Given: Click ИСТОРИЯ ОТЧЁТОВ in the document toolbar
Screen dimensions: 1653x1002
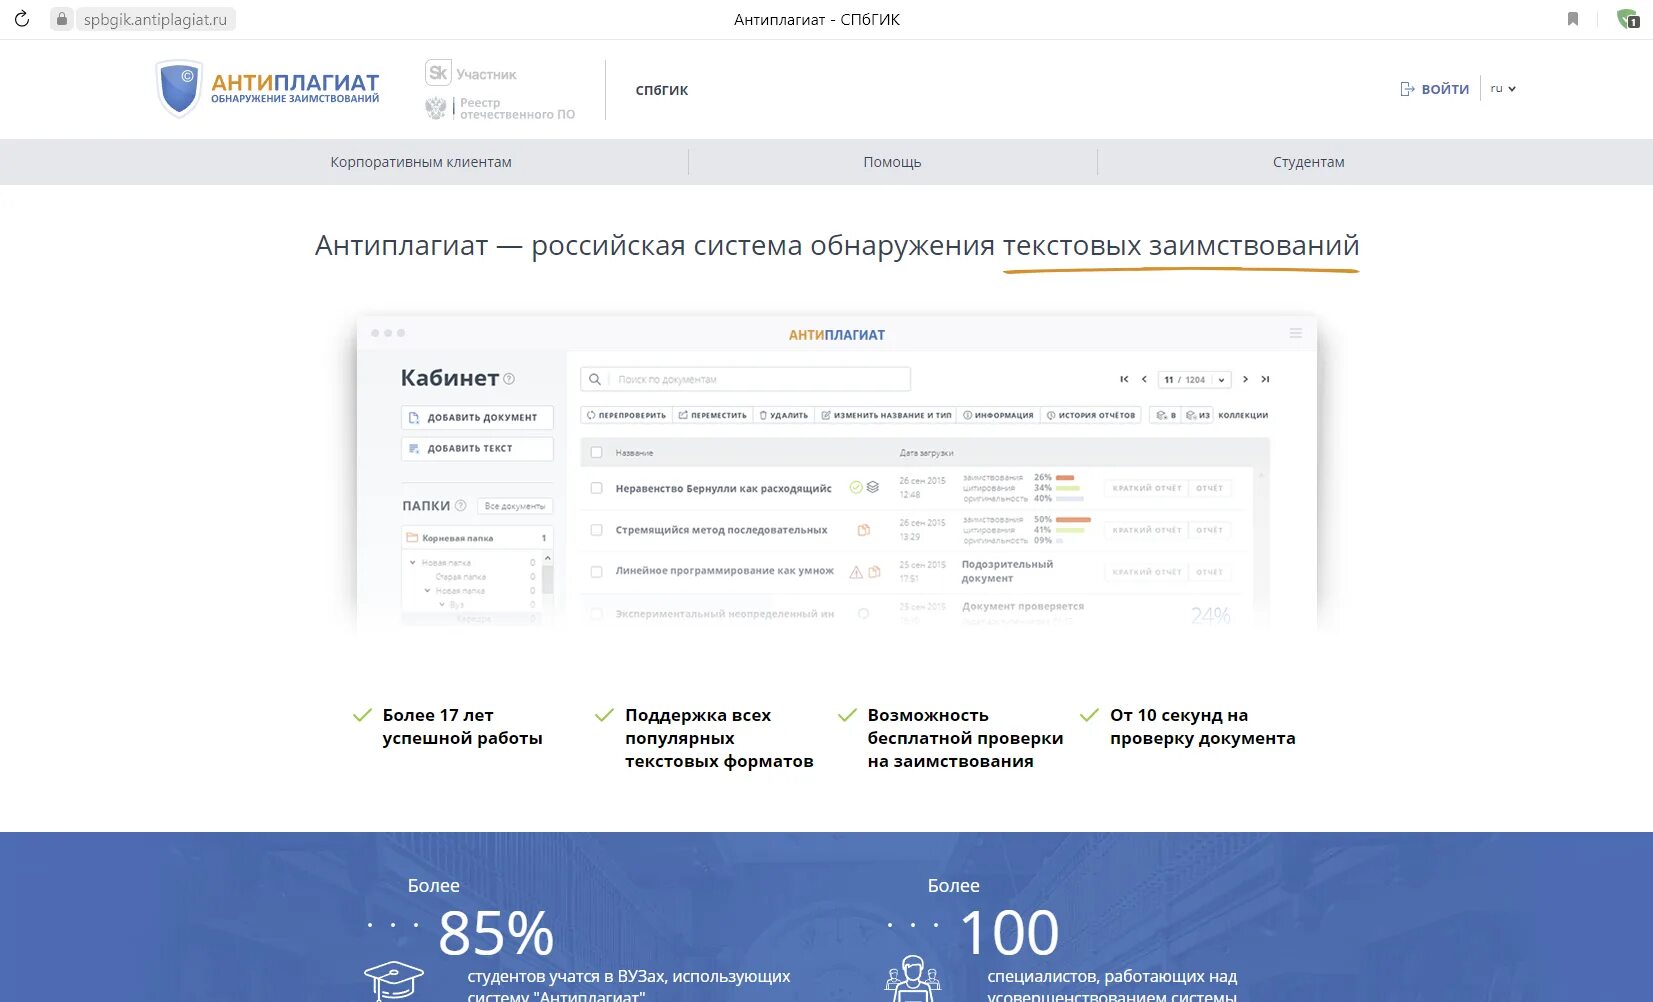Looking at the screenshot, I should click(x=1090, y=415).
